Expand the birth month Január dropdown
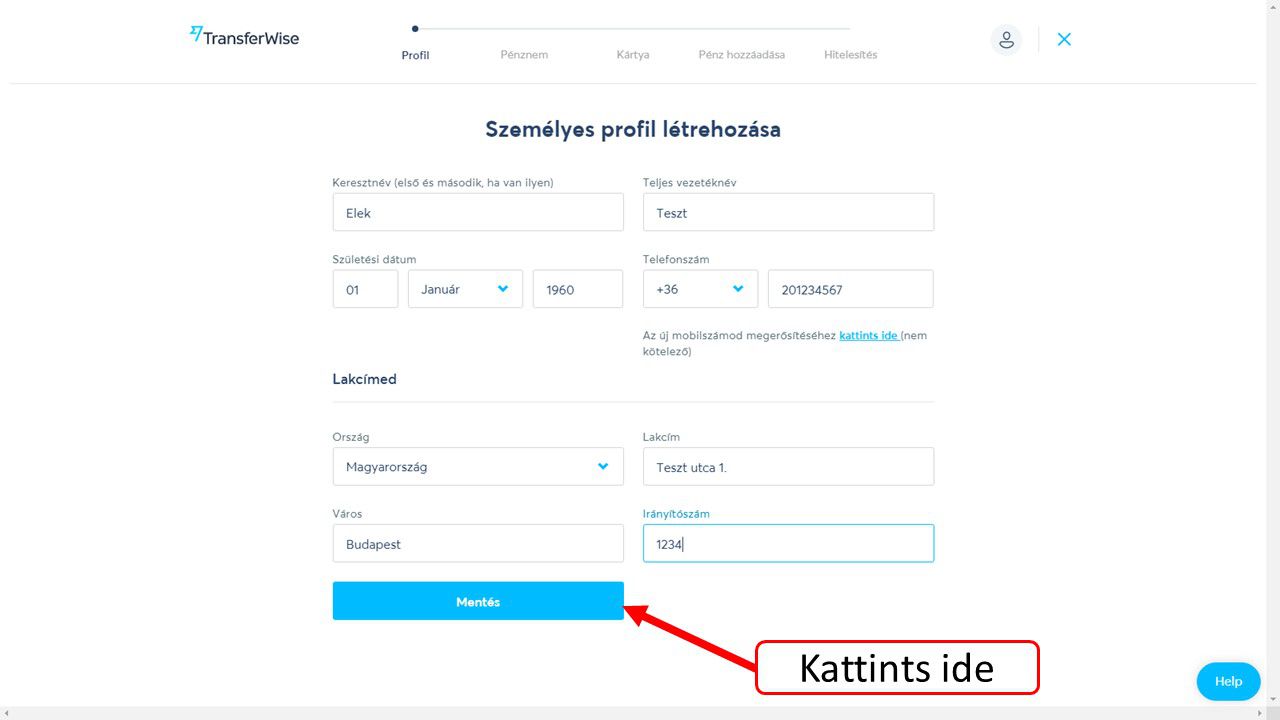 click(x=465, y=289)
